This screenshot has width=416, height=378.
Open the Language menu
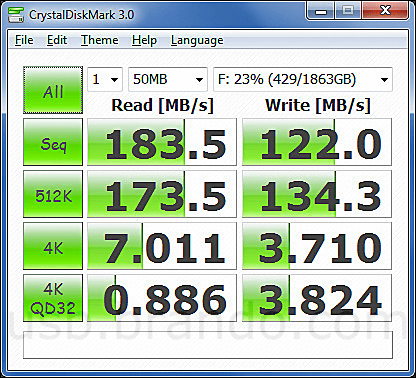(197, 40)
